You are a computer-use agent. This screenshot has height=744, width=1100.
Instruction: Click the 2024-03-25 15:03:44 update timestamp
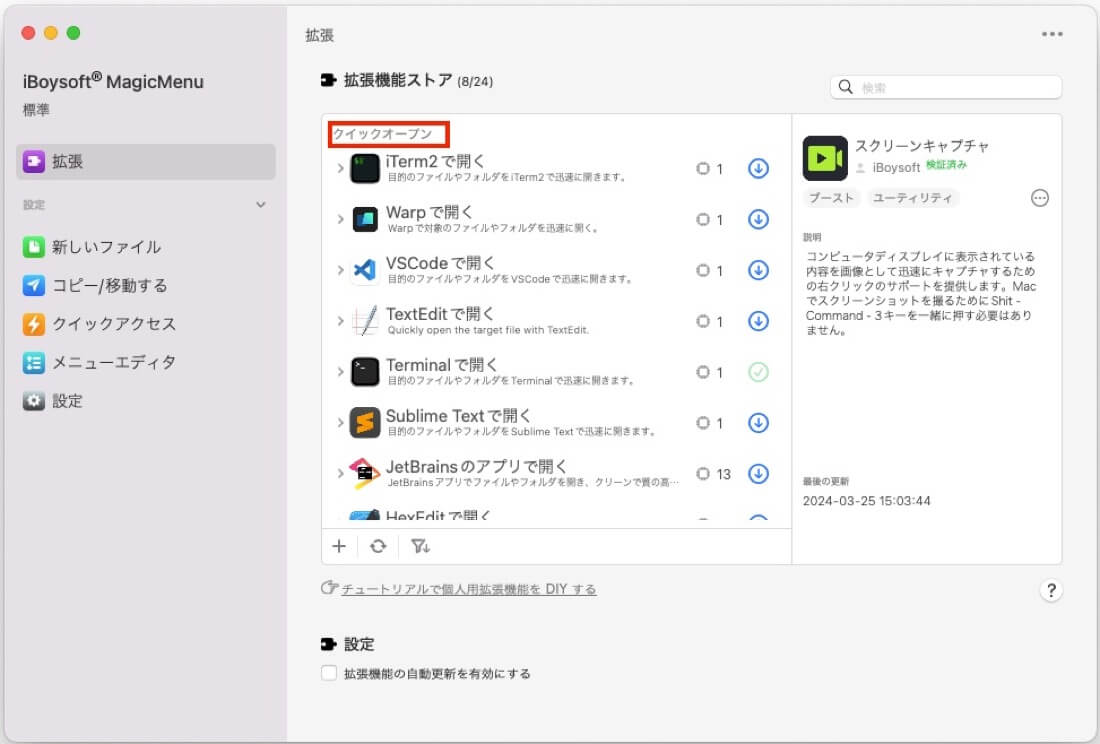click(866, 501)
